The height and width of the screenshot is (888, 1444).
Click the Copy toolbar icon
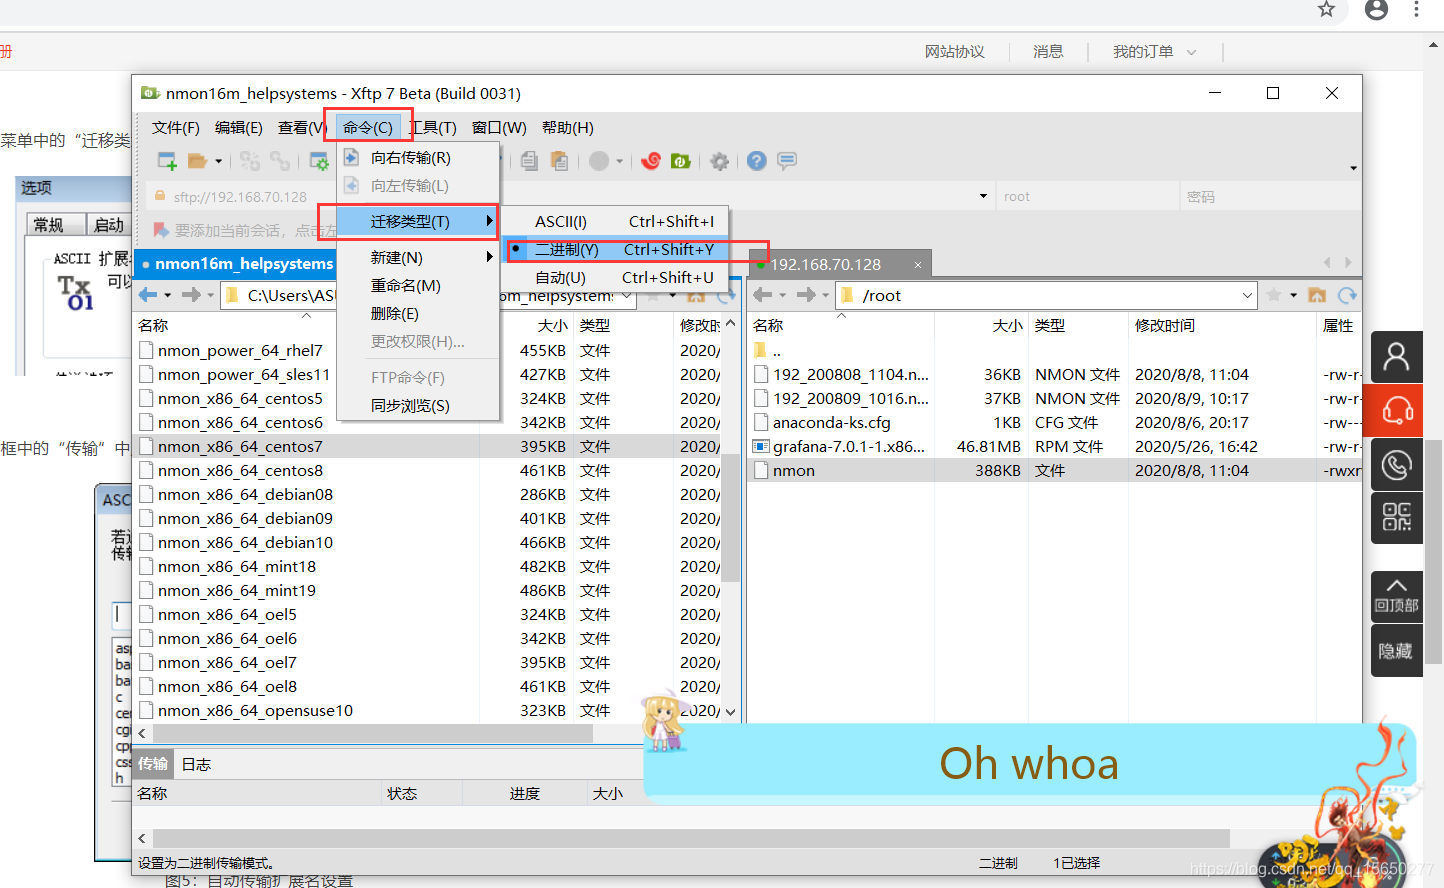pos(529,161)
